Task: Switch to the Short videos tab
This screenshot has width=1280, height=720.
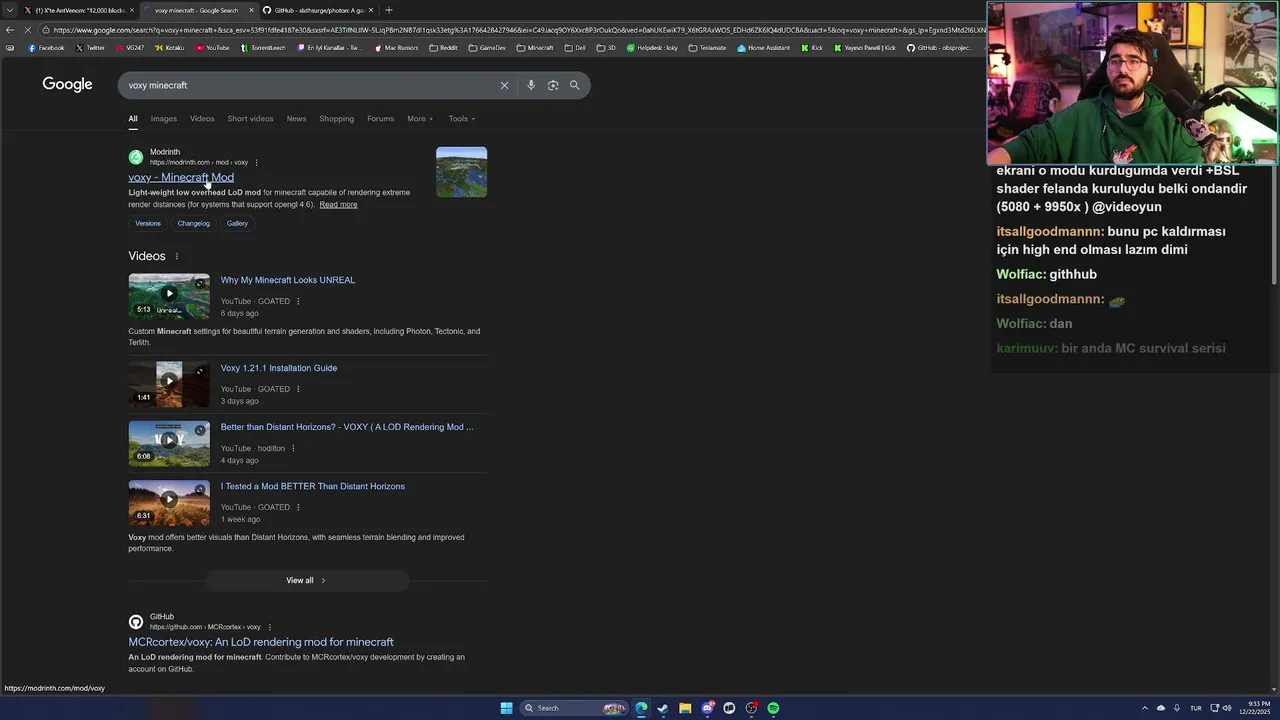Action: point(250,119)
